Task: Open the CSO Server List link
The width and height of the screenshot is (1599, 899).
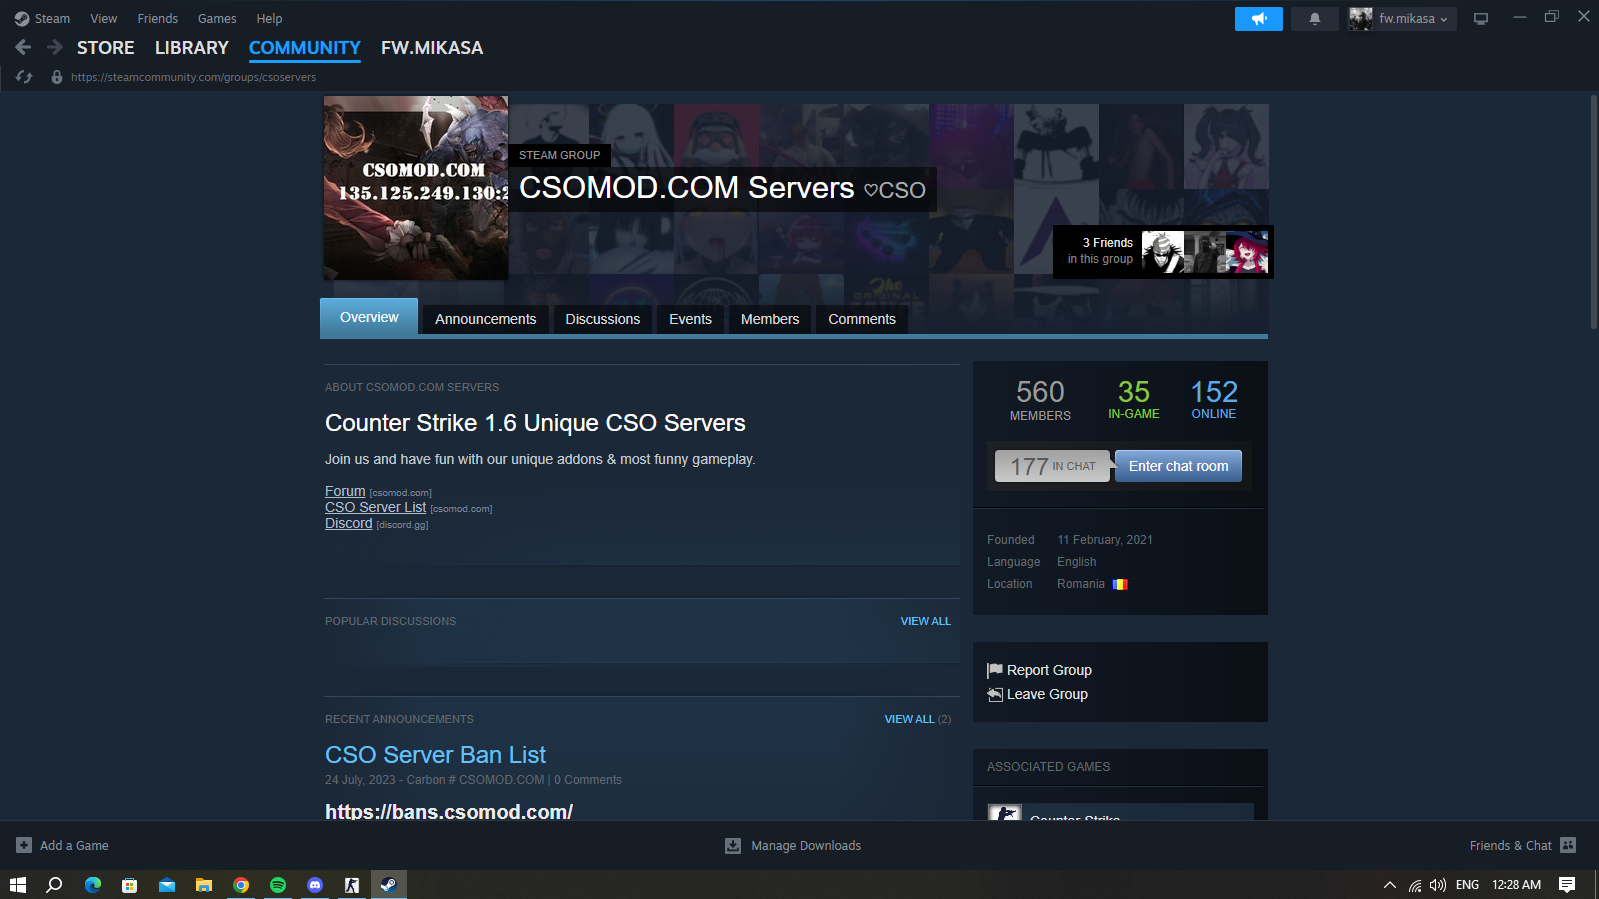Action: [375, 507]
